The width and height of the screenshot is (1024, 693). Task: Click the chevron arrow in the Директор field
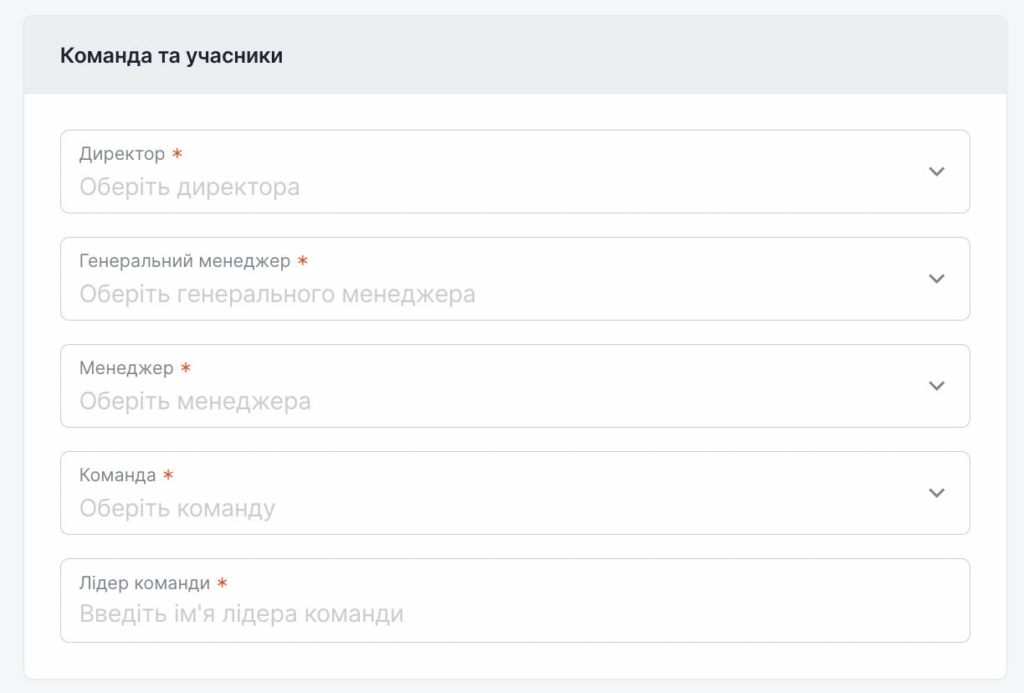936,172
